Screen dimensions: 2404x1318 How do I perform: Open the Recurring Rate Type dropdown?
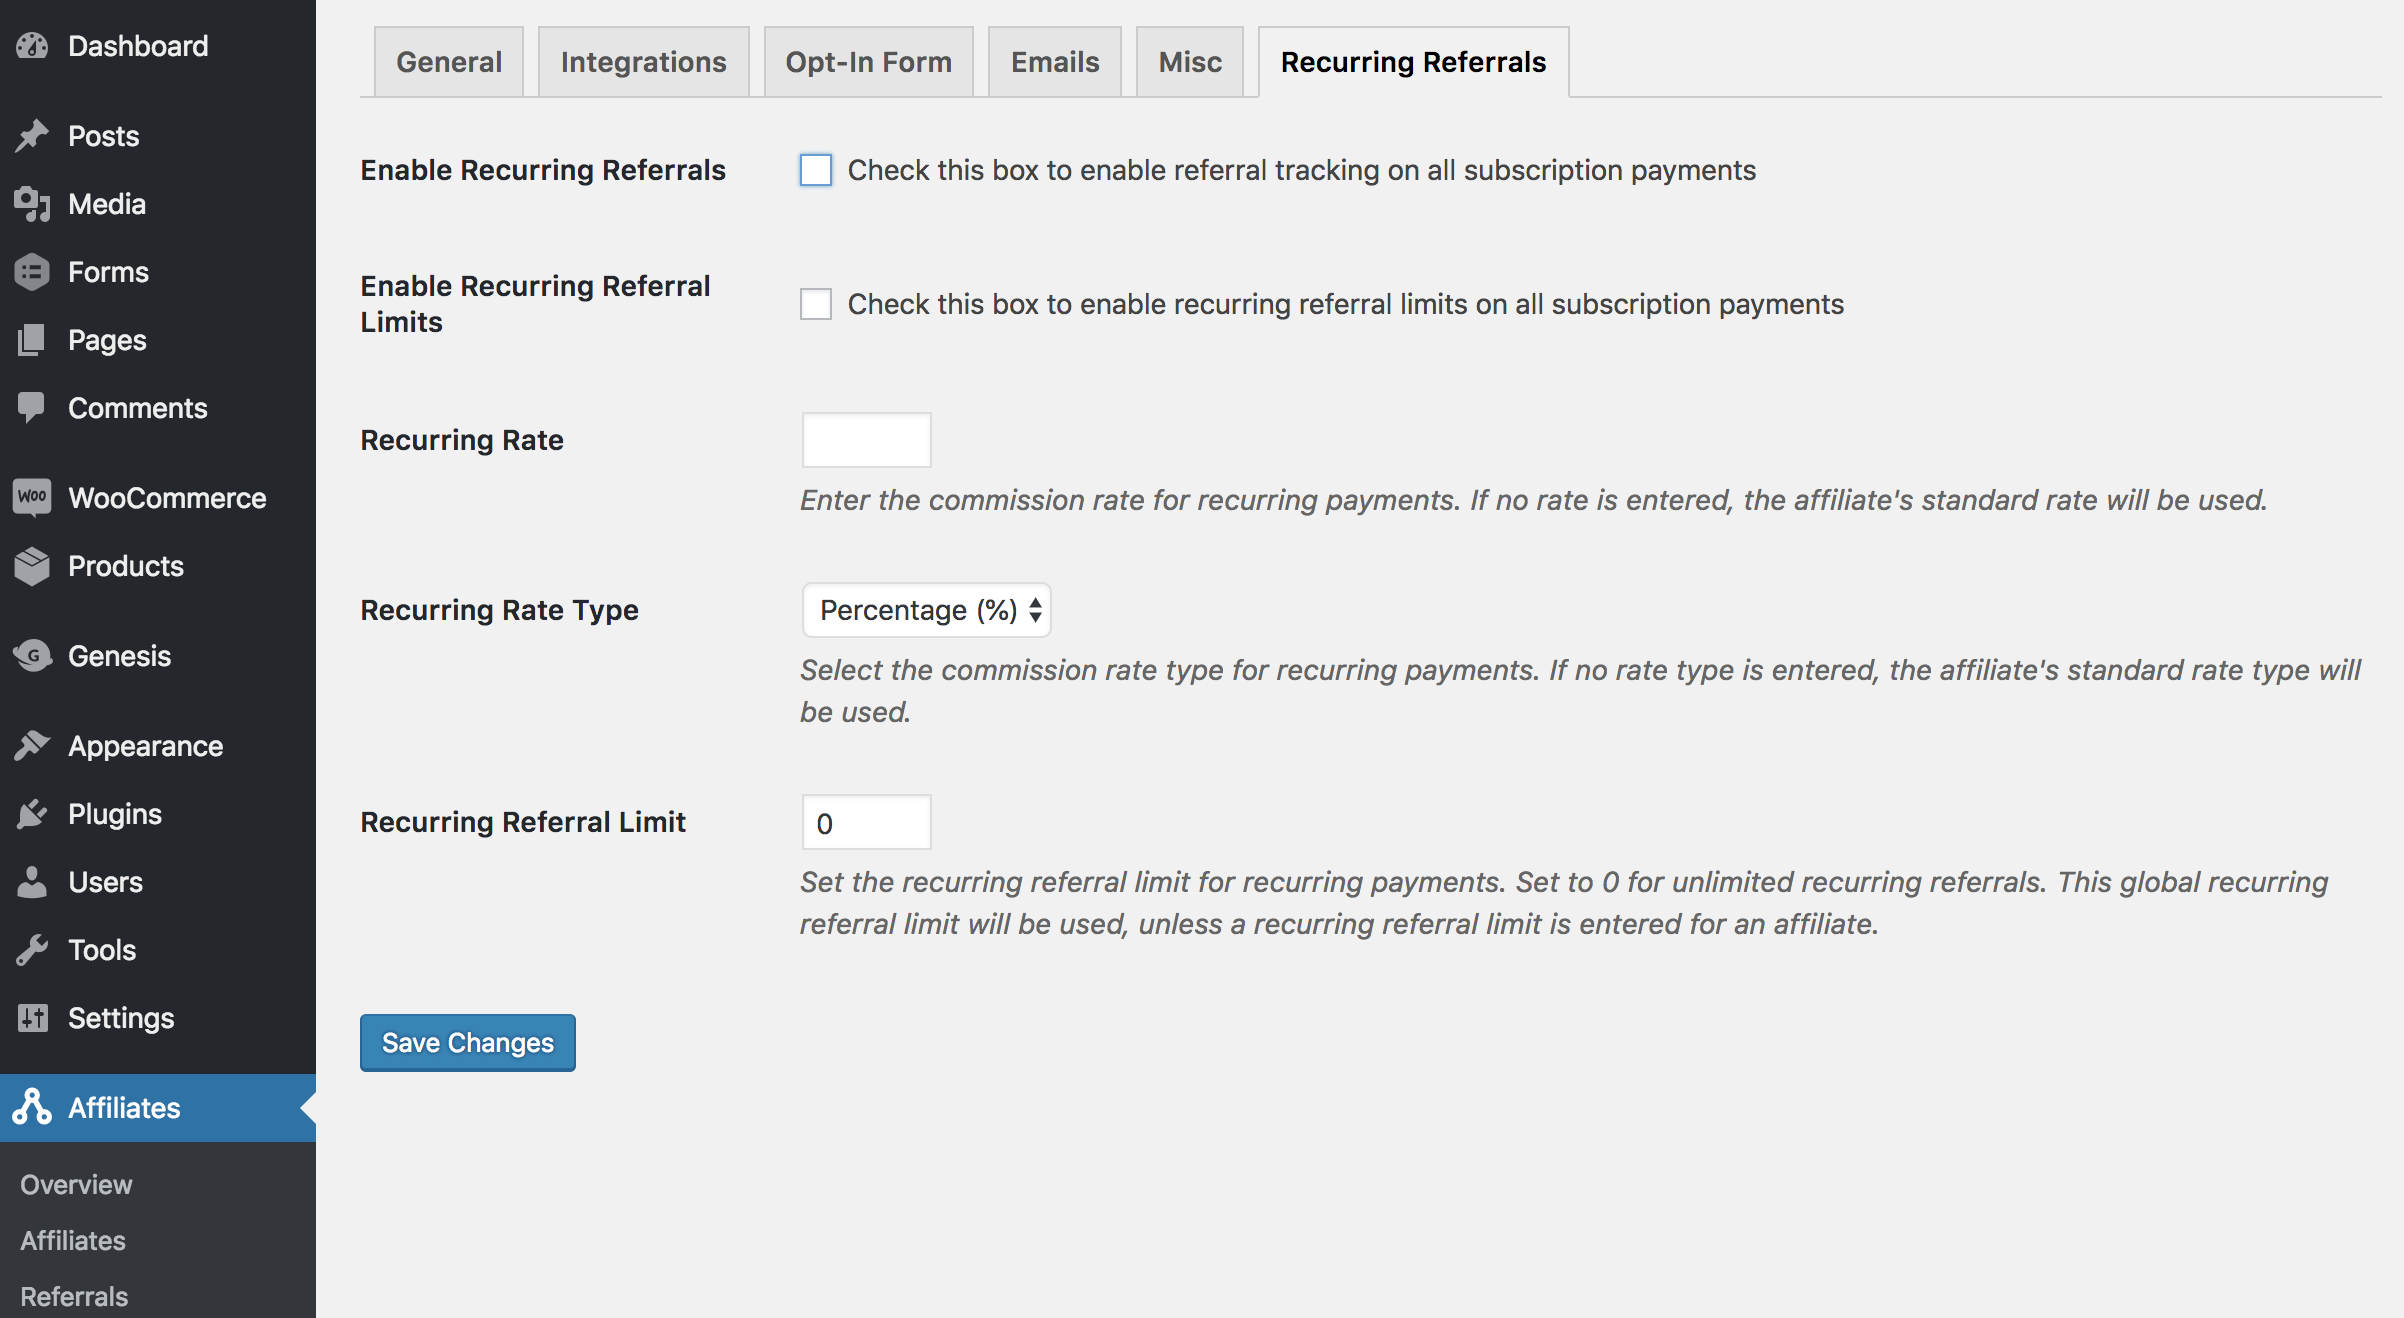point(926,610)
